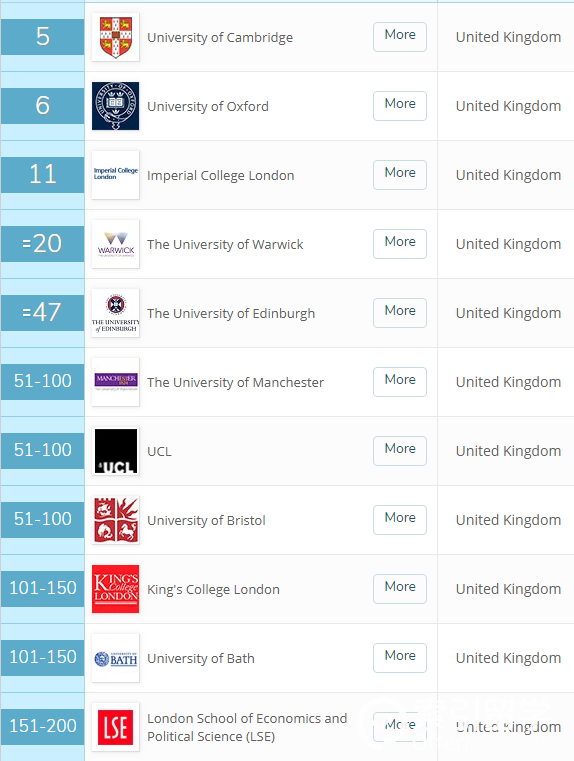Select the University of Bristol red crest

pyautogui.click(x=115, y=520)
